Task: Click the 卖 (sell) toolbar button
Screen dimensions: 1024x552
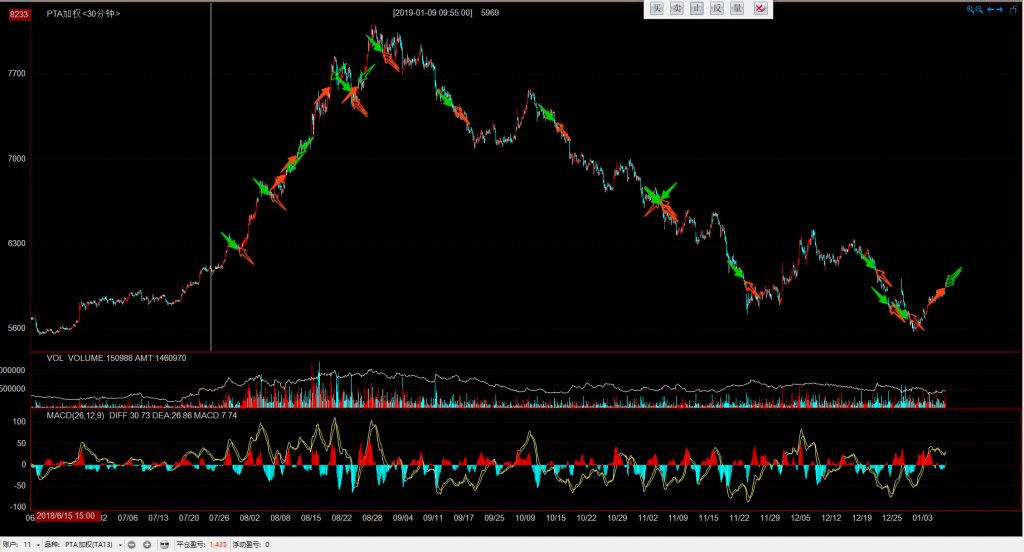Action: (677, 8)
